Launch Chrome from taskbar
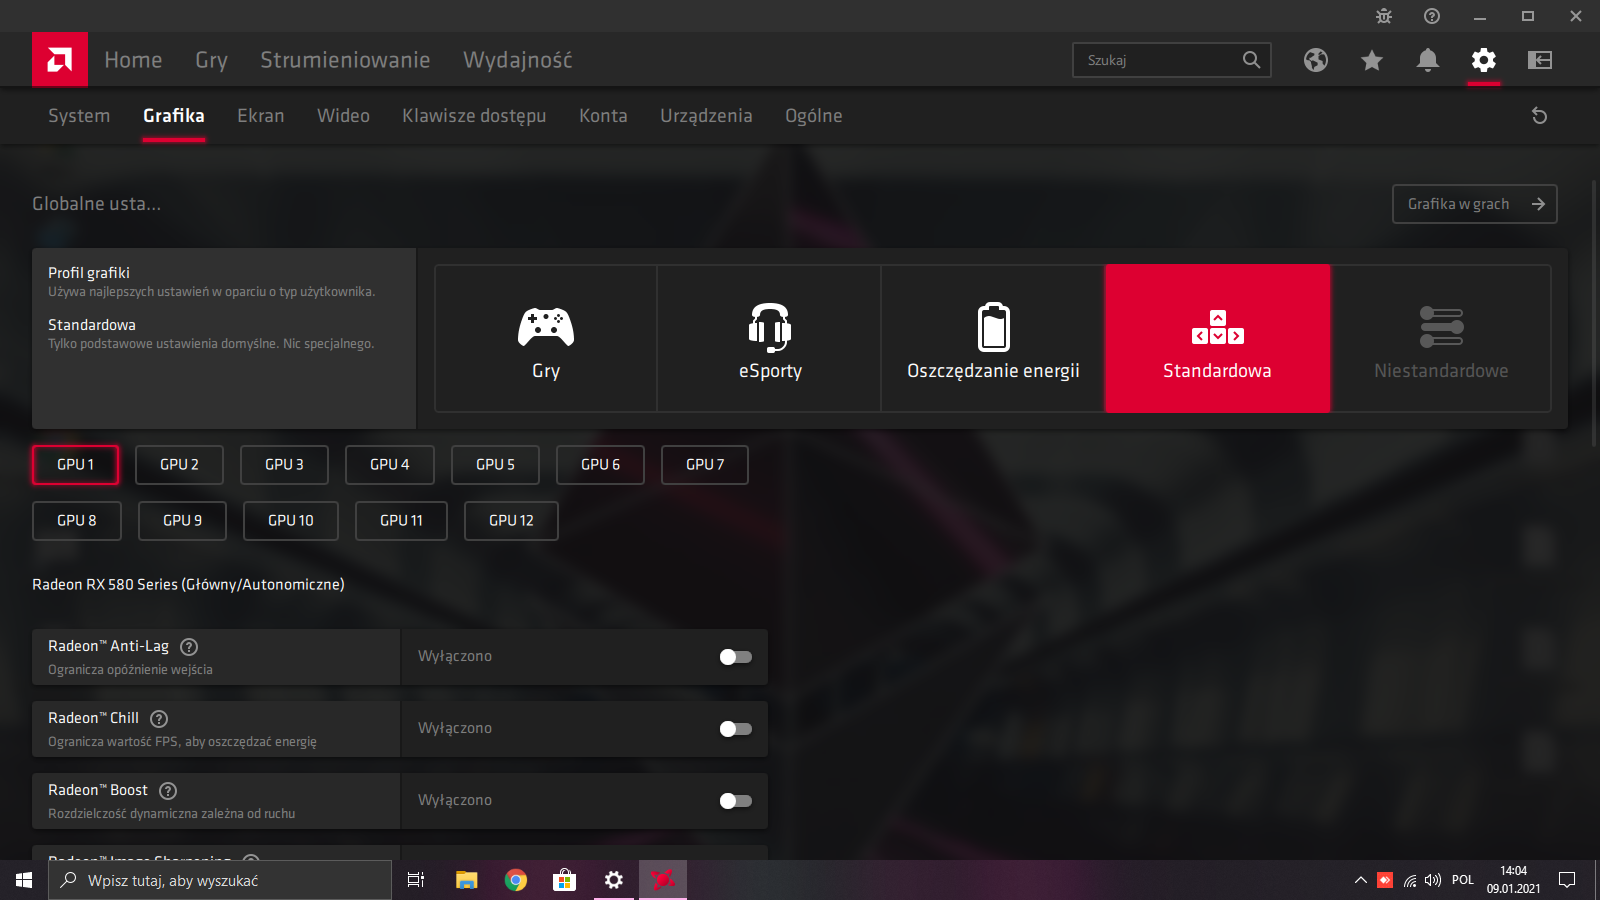This screenshot has height=900, width=1600. click(516, 880)
